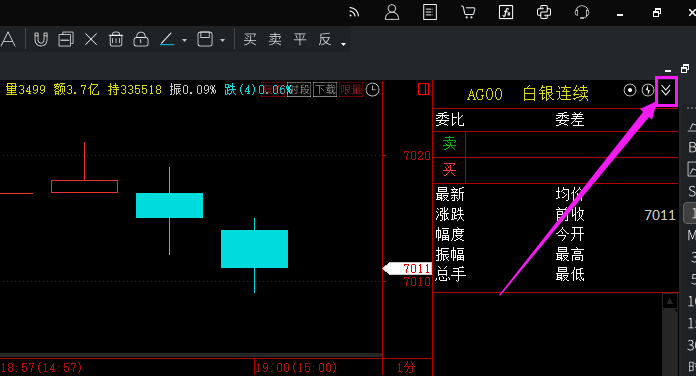Click the 7020 price axis label
The width and height of the screenshot is (696, 376).
[x=417, y=156]
